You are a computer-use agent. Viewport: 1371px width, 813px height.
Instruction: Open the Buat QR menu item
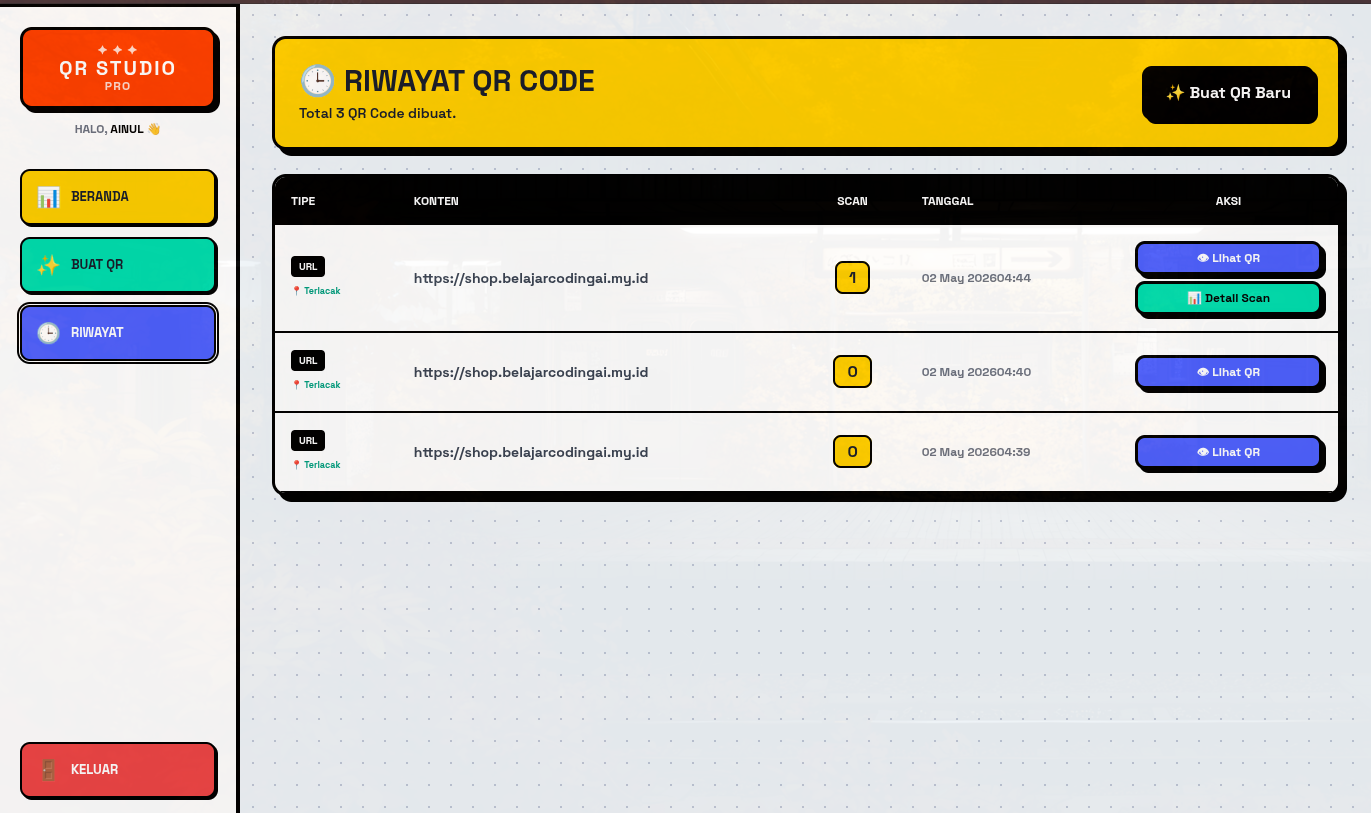pyautogui.click(x=118, y=265)
